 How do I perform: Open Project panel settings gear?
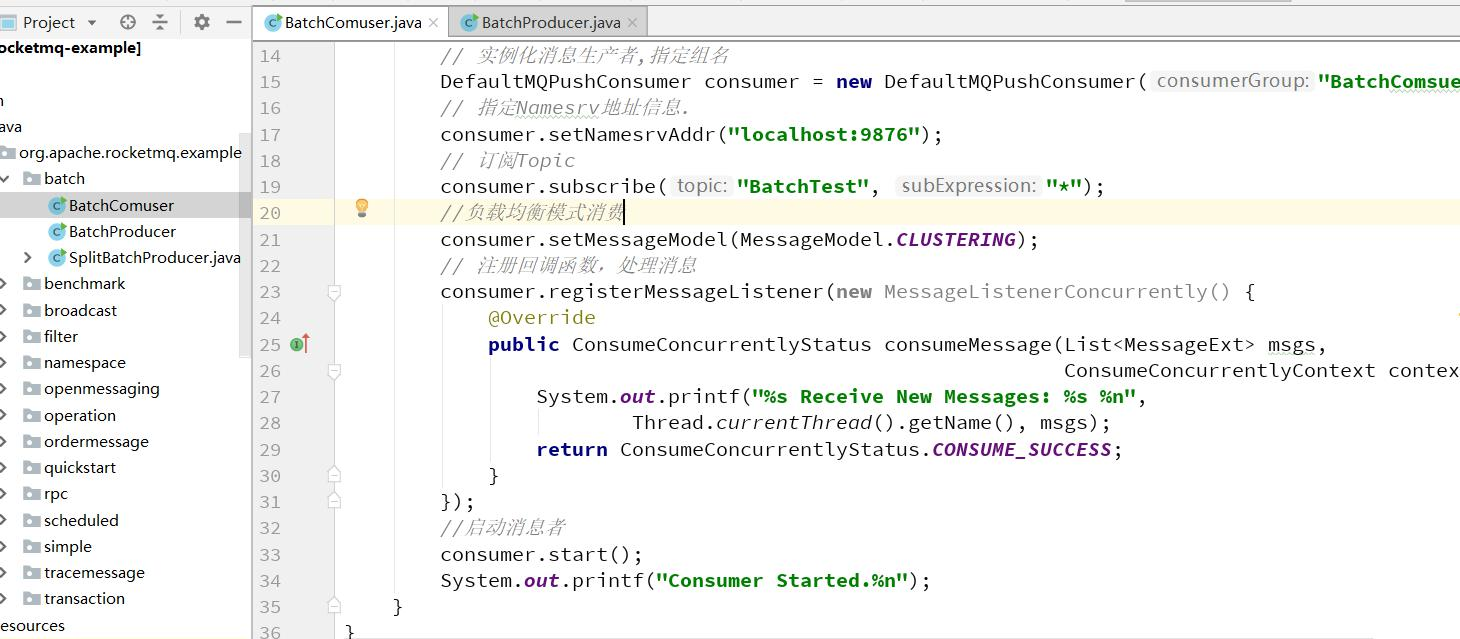(202, 22)
